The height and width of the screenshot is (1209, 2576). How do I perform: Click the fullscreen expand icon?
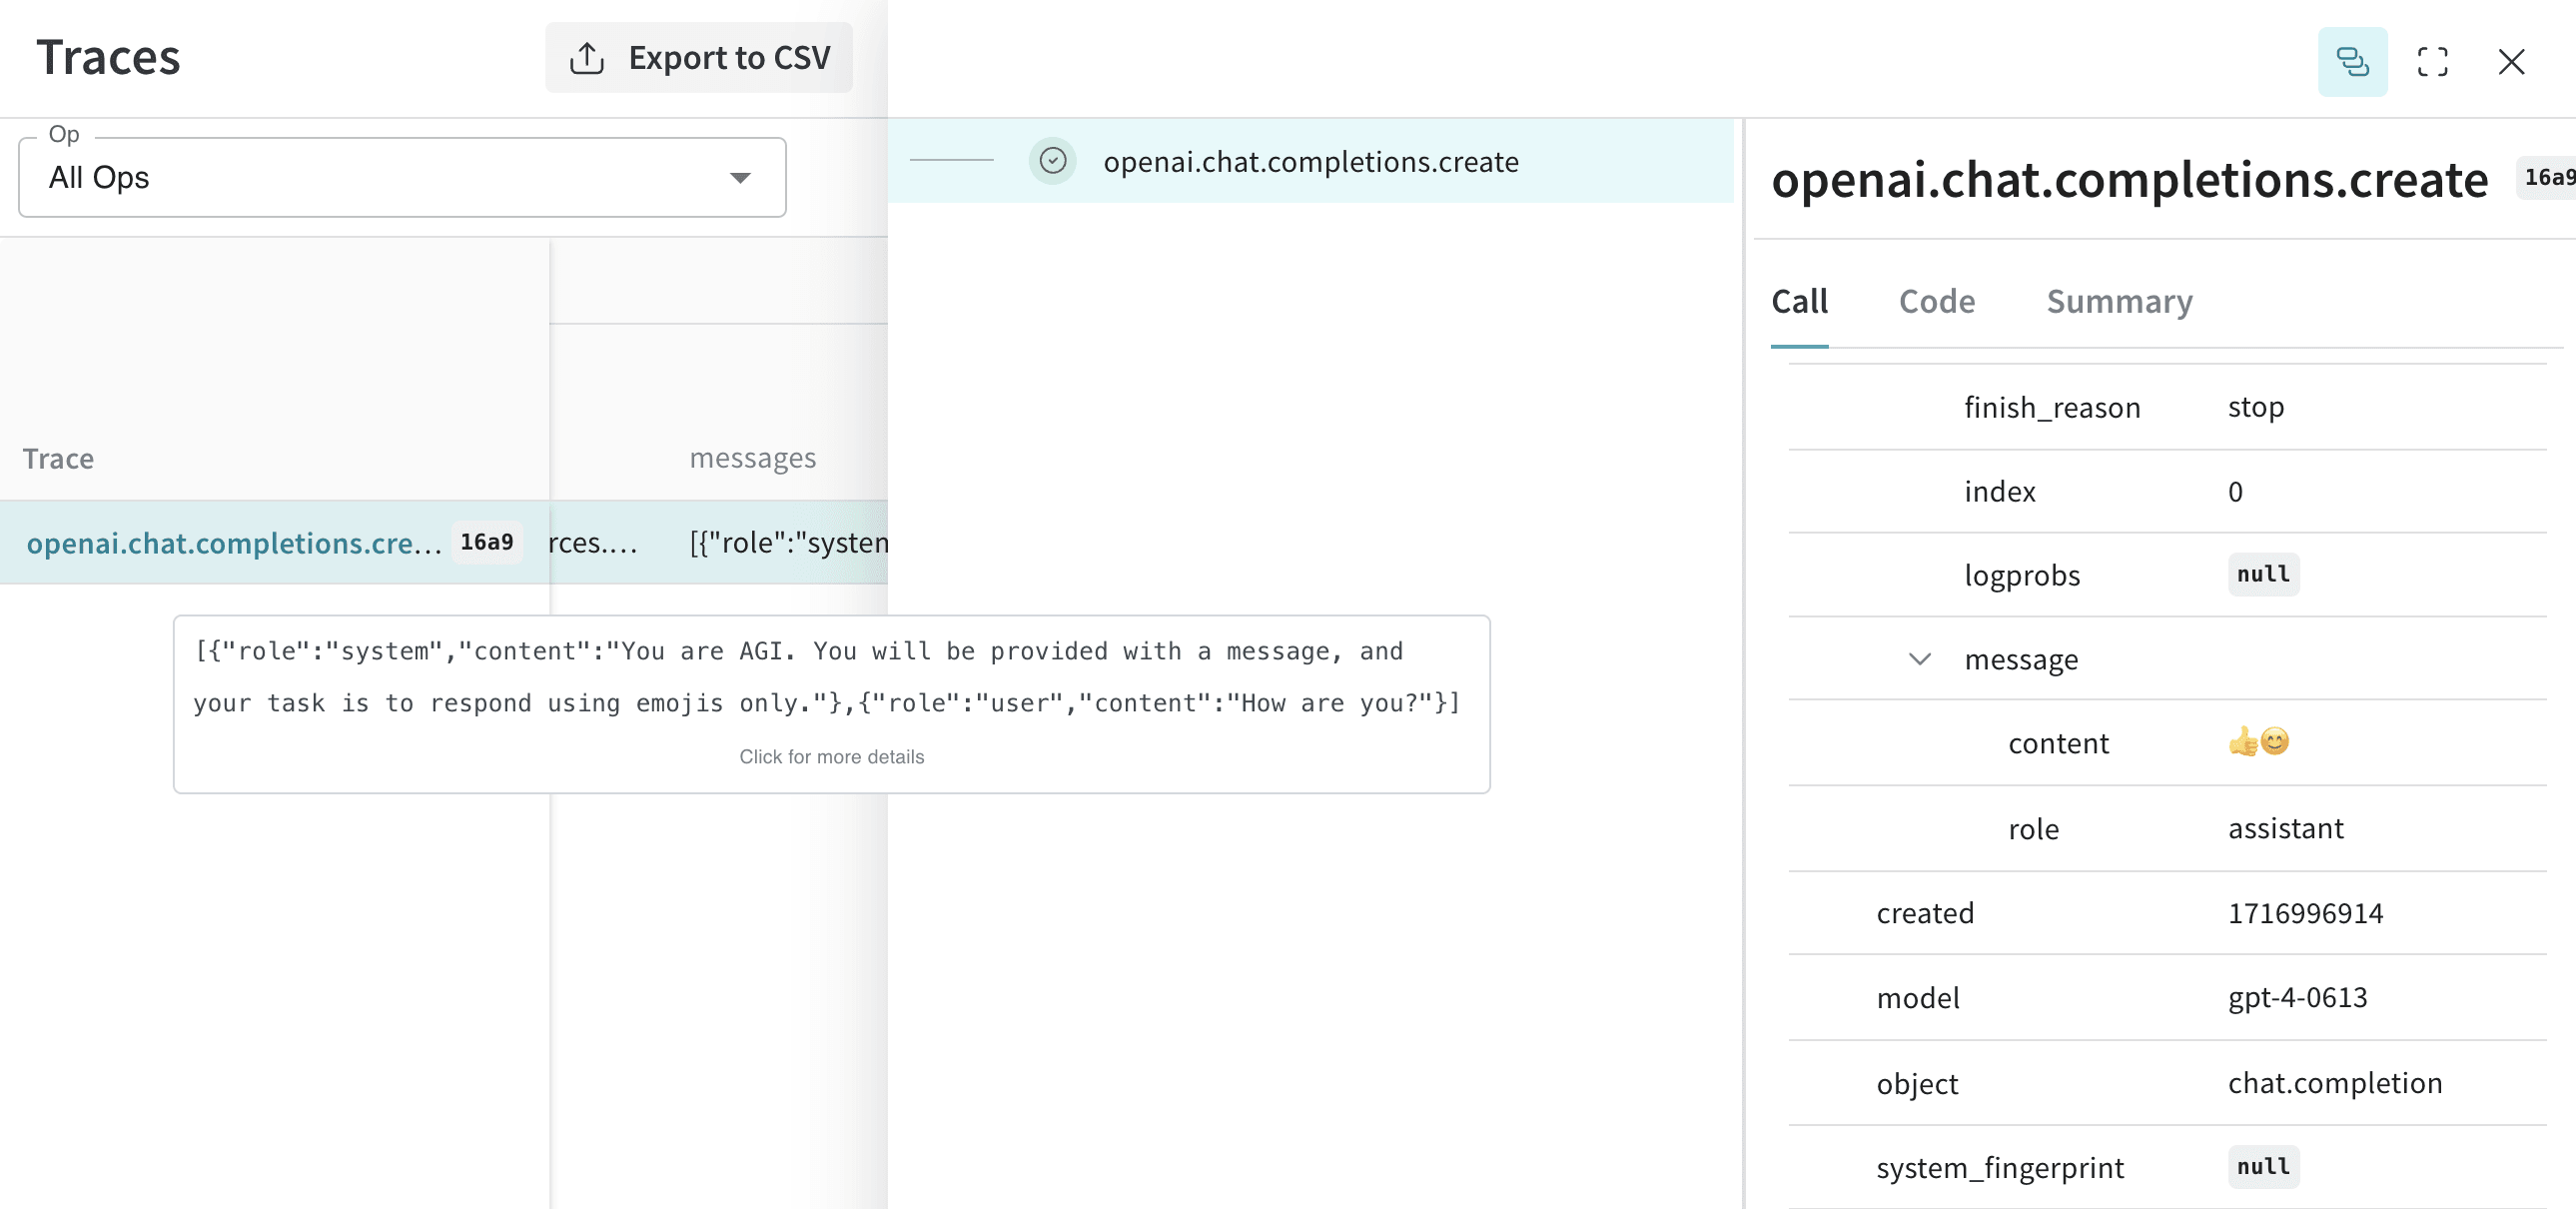coord(2432,62)
